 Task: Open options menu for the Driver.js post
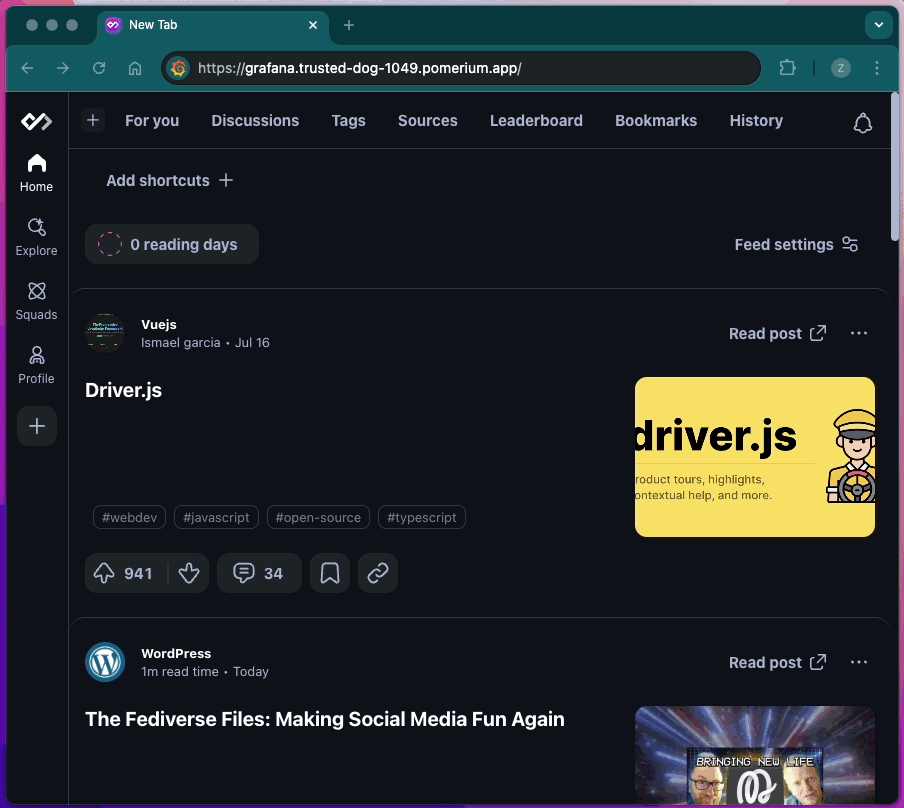[x=858, y=333]
